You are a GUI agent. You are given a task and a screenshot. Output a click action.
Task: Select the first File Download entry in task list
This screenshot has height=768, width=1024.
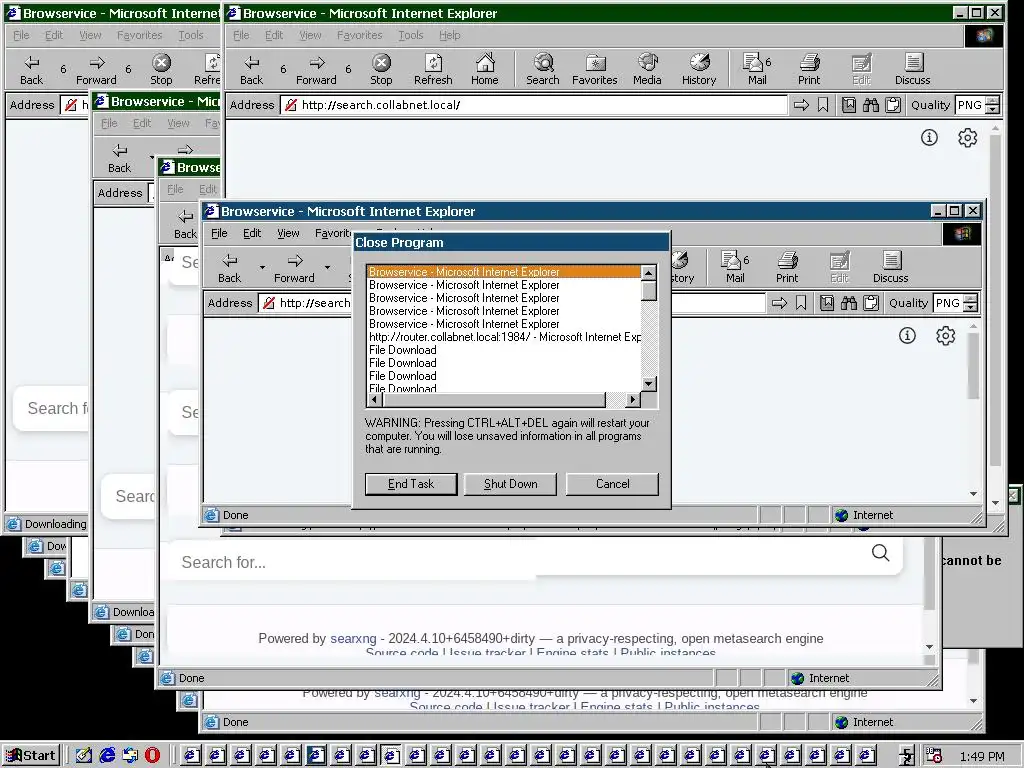[504, 350]
